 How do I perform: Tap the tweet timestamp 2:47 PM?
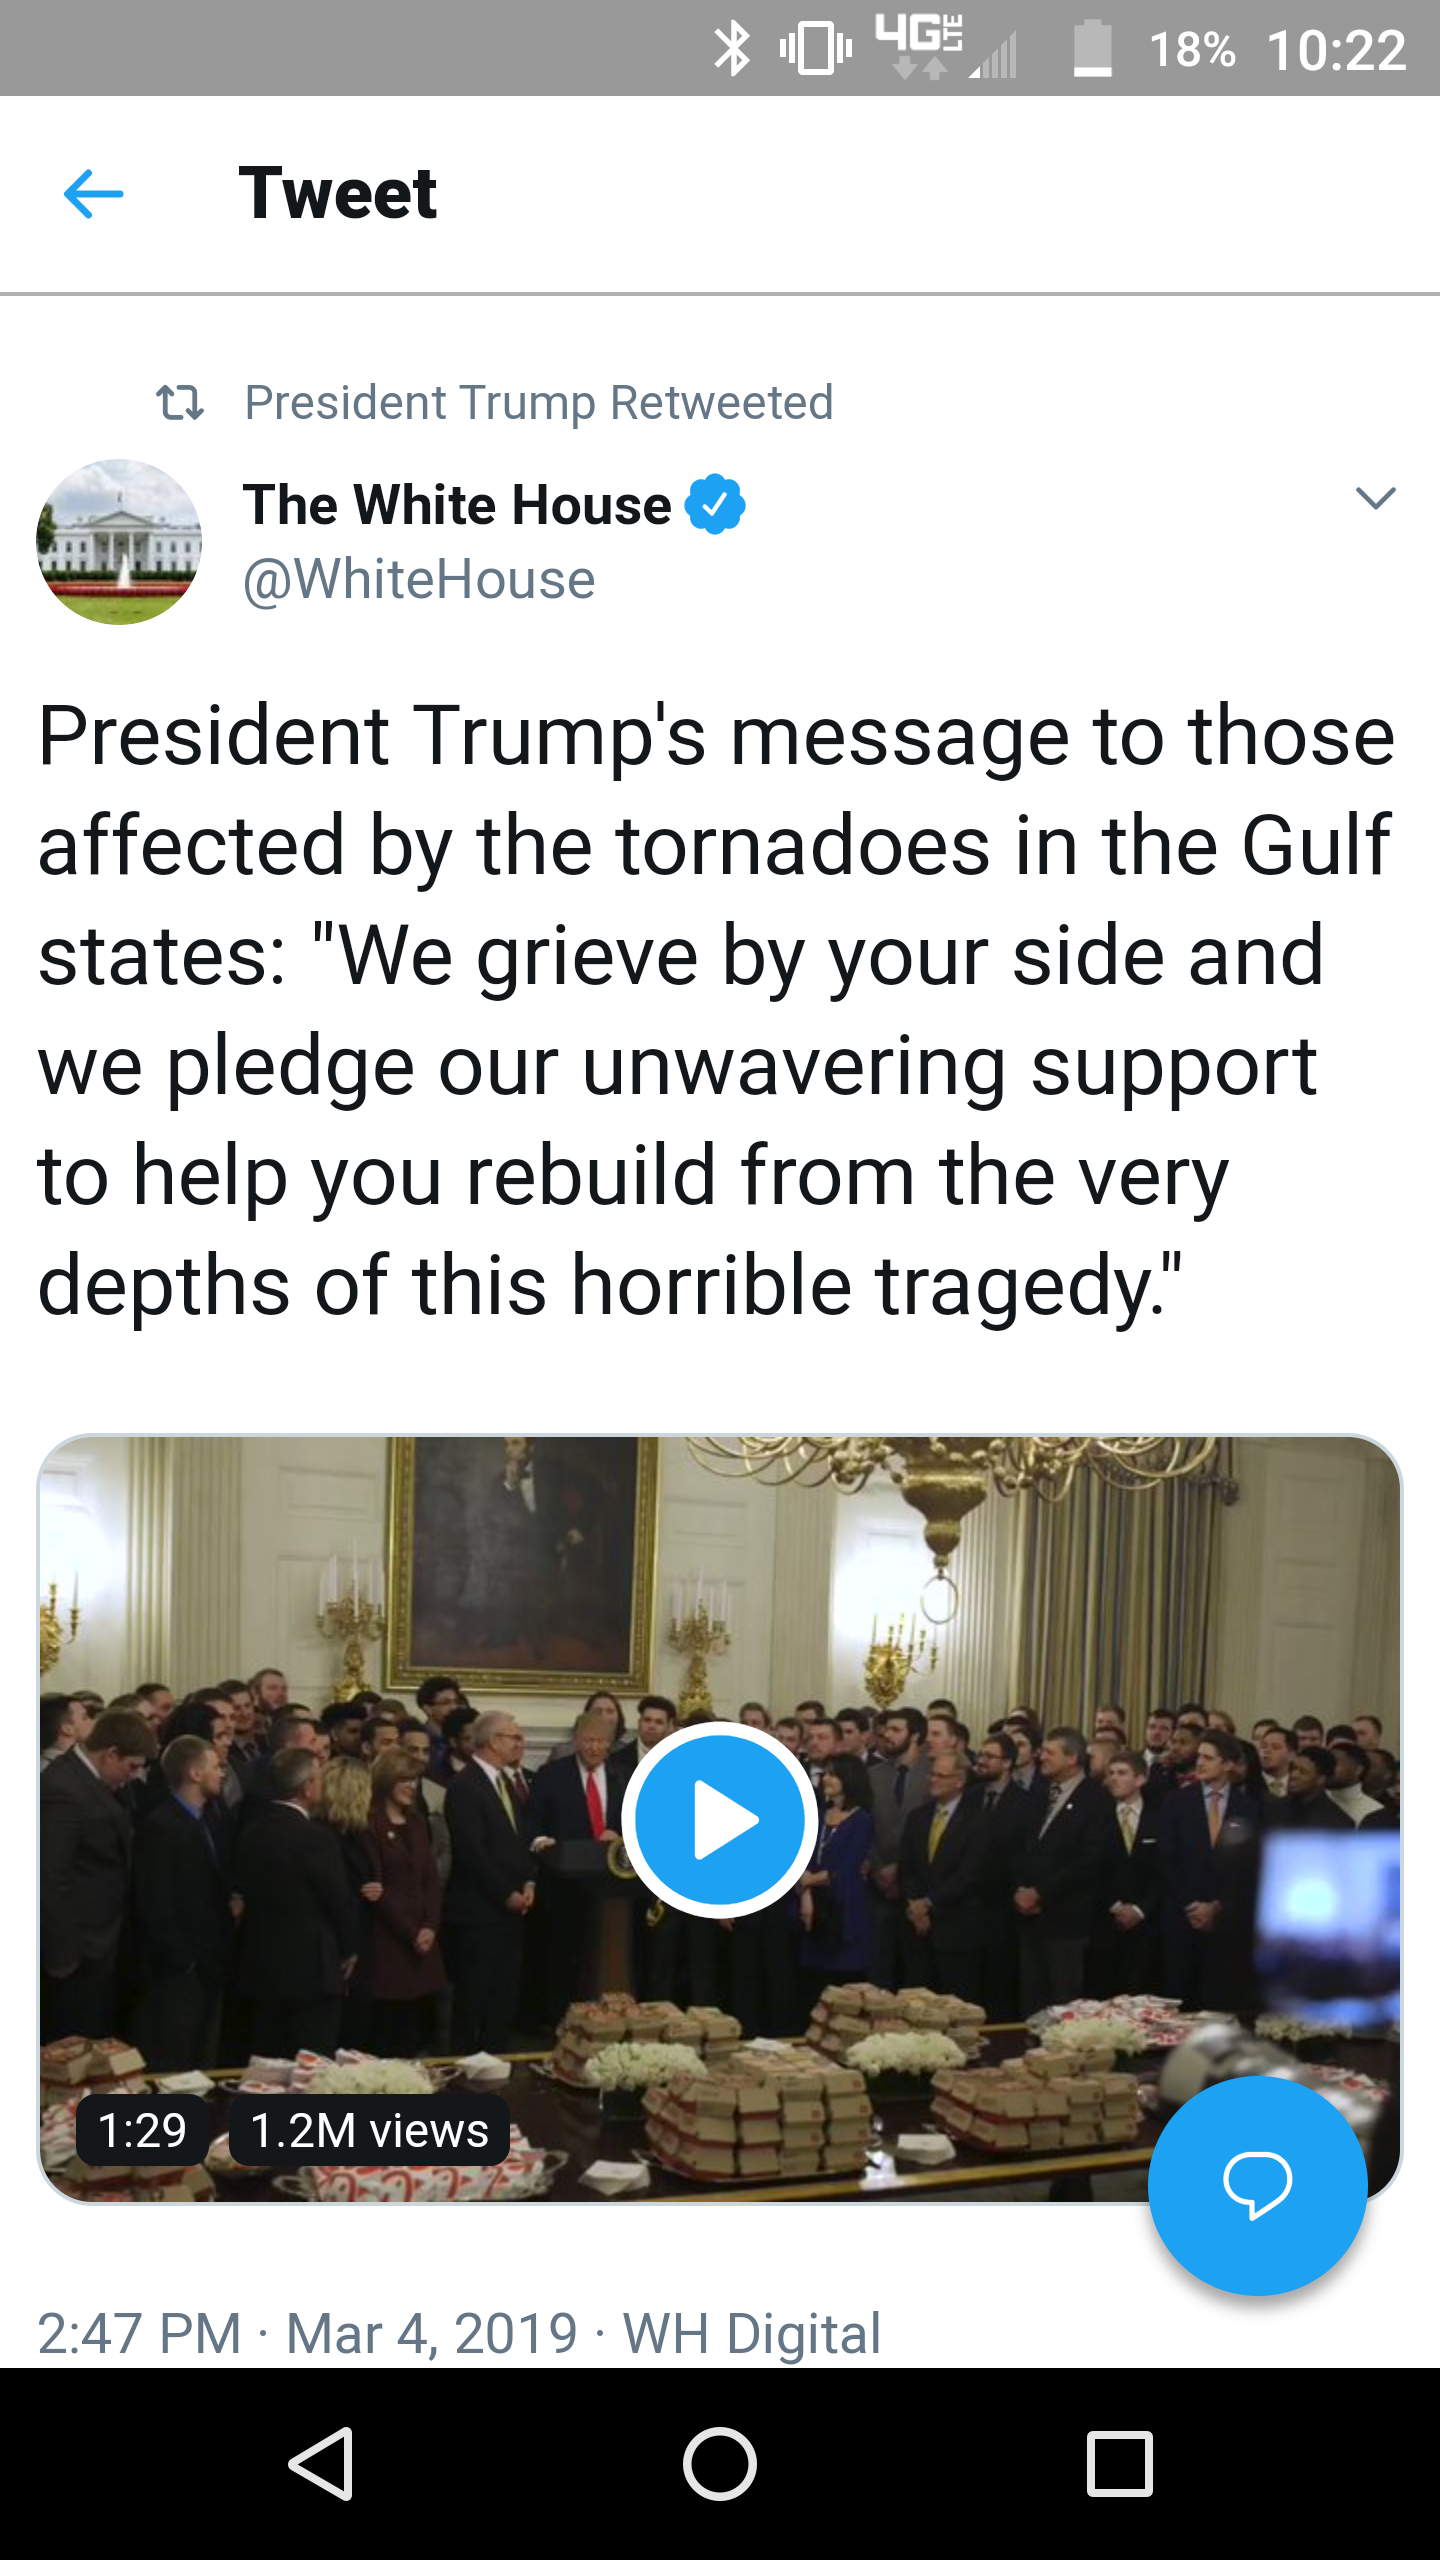coord(140,2334)
